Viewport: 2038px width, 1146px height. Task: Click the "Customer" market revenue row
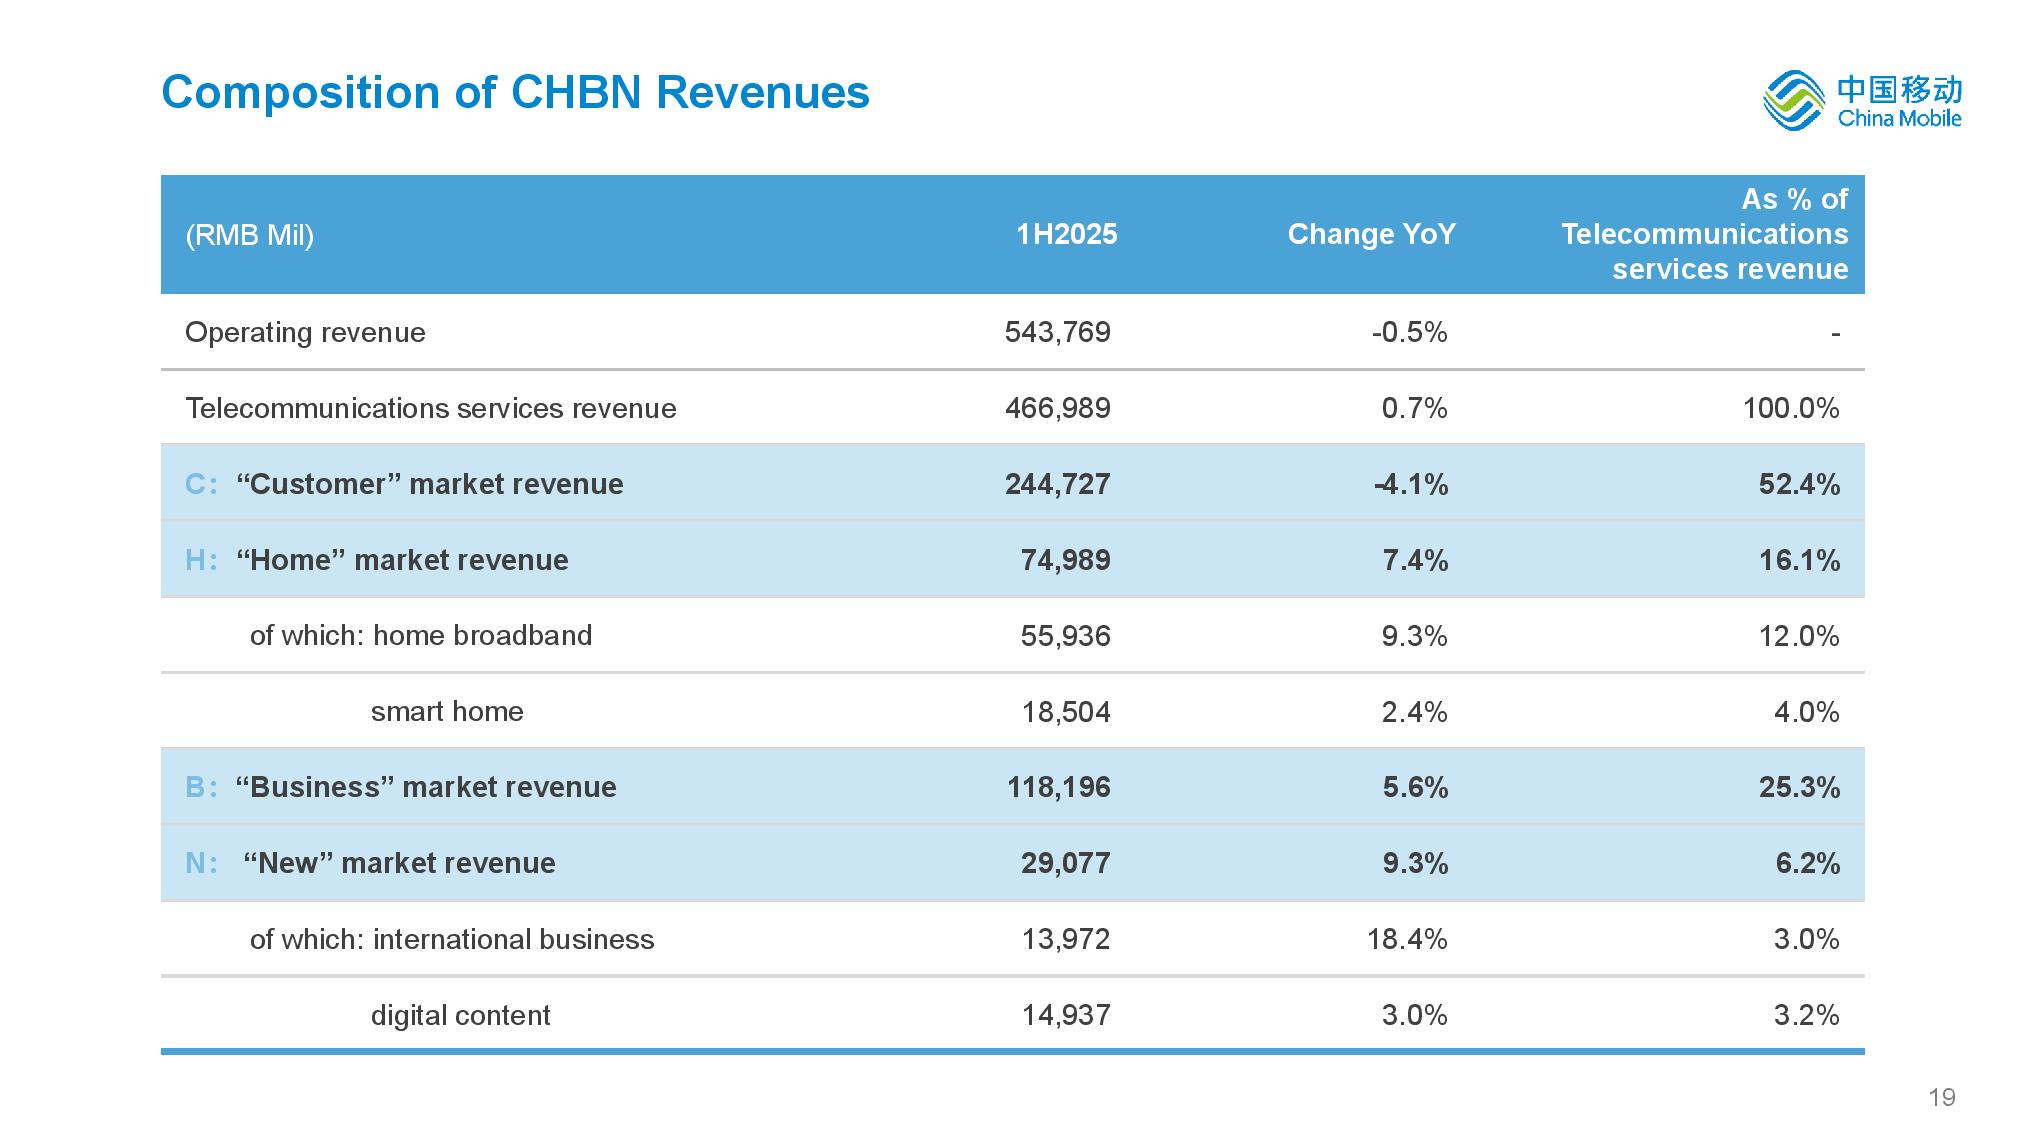tap(429, 484)
